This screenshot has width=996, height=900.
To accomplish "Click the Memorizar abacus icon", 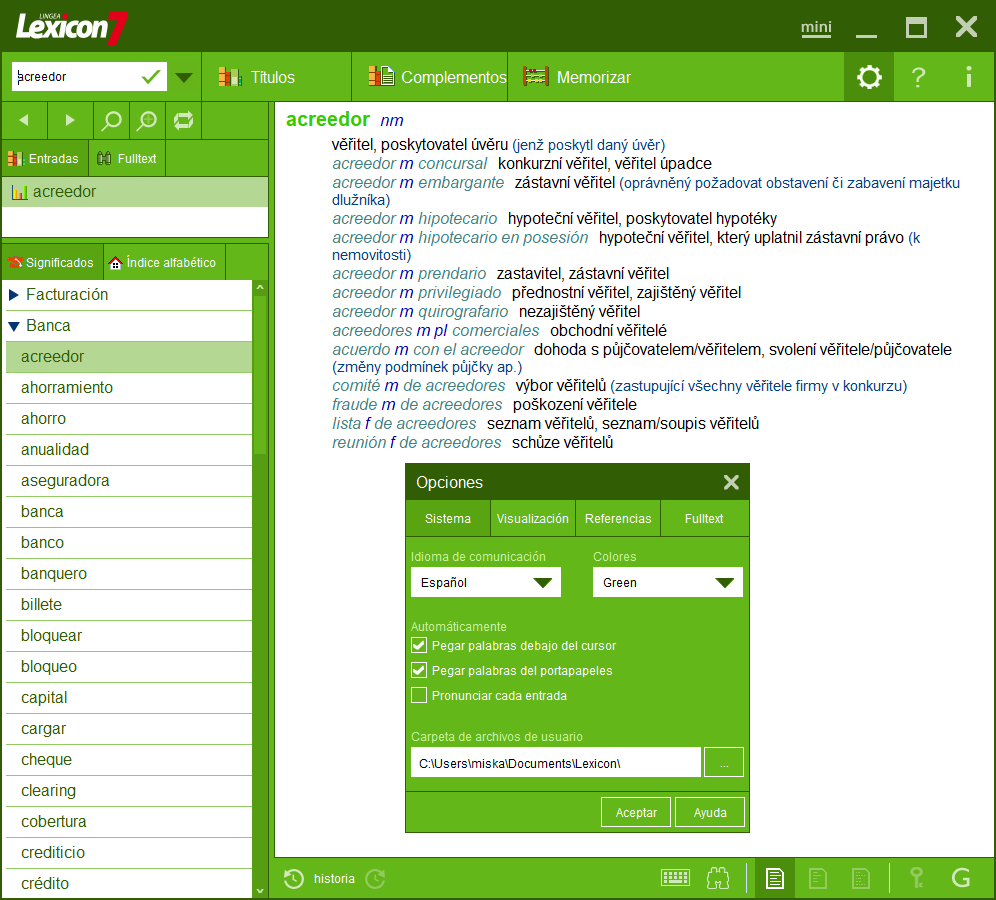I will (535, 77).
